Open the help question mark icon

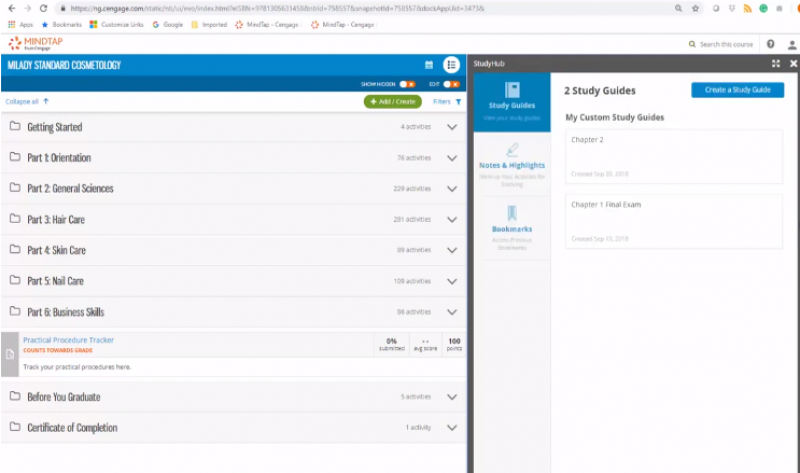(x=770, y=44)
